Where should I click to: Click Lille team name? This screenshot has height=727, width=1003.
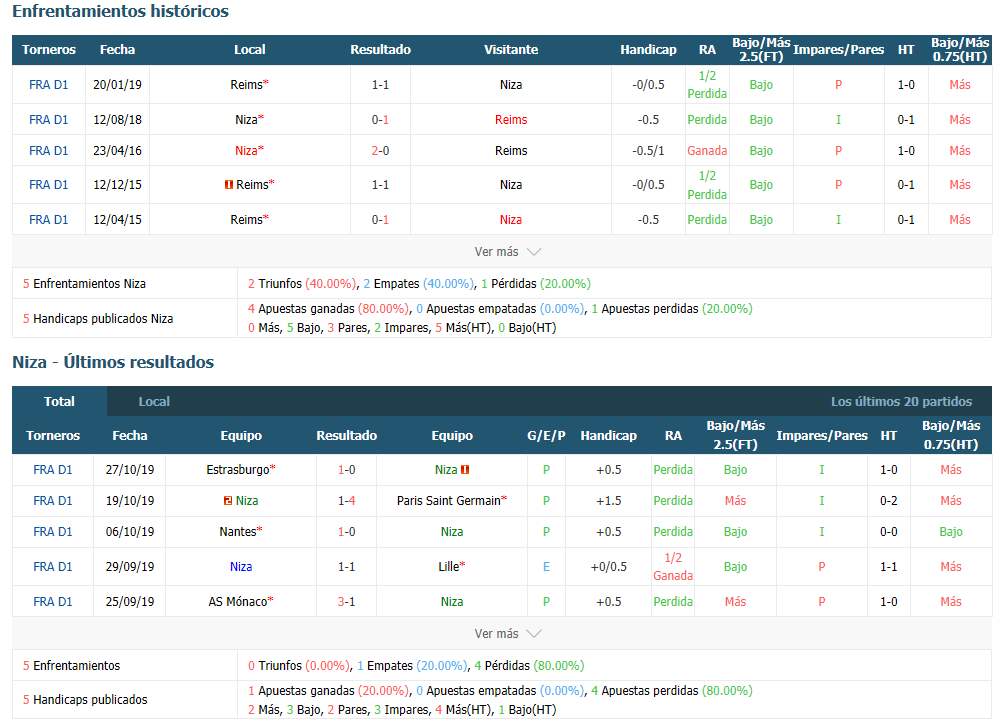click(449, 567)
